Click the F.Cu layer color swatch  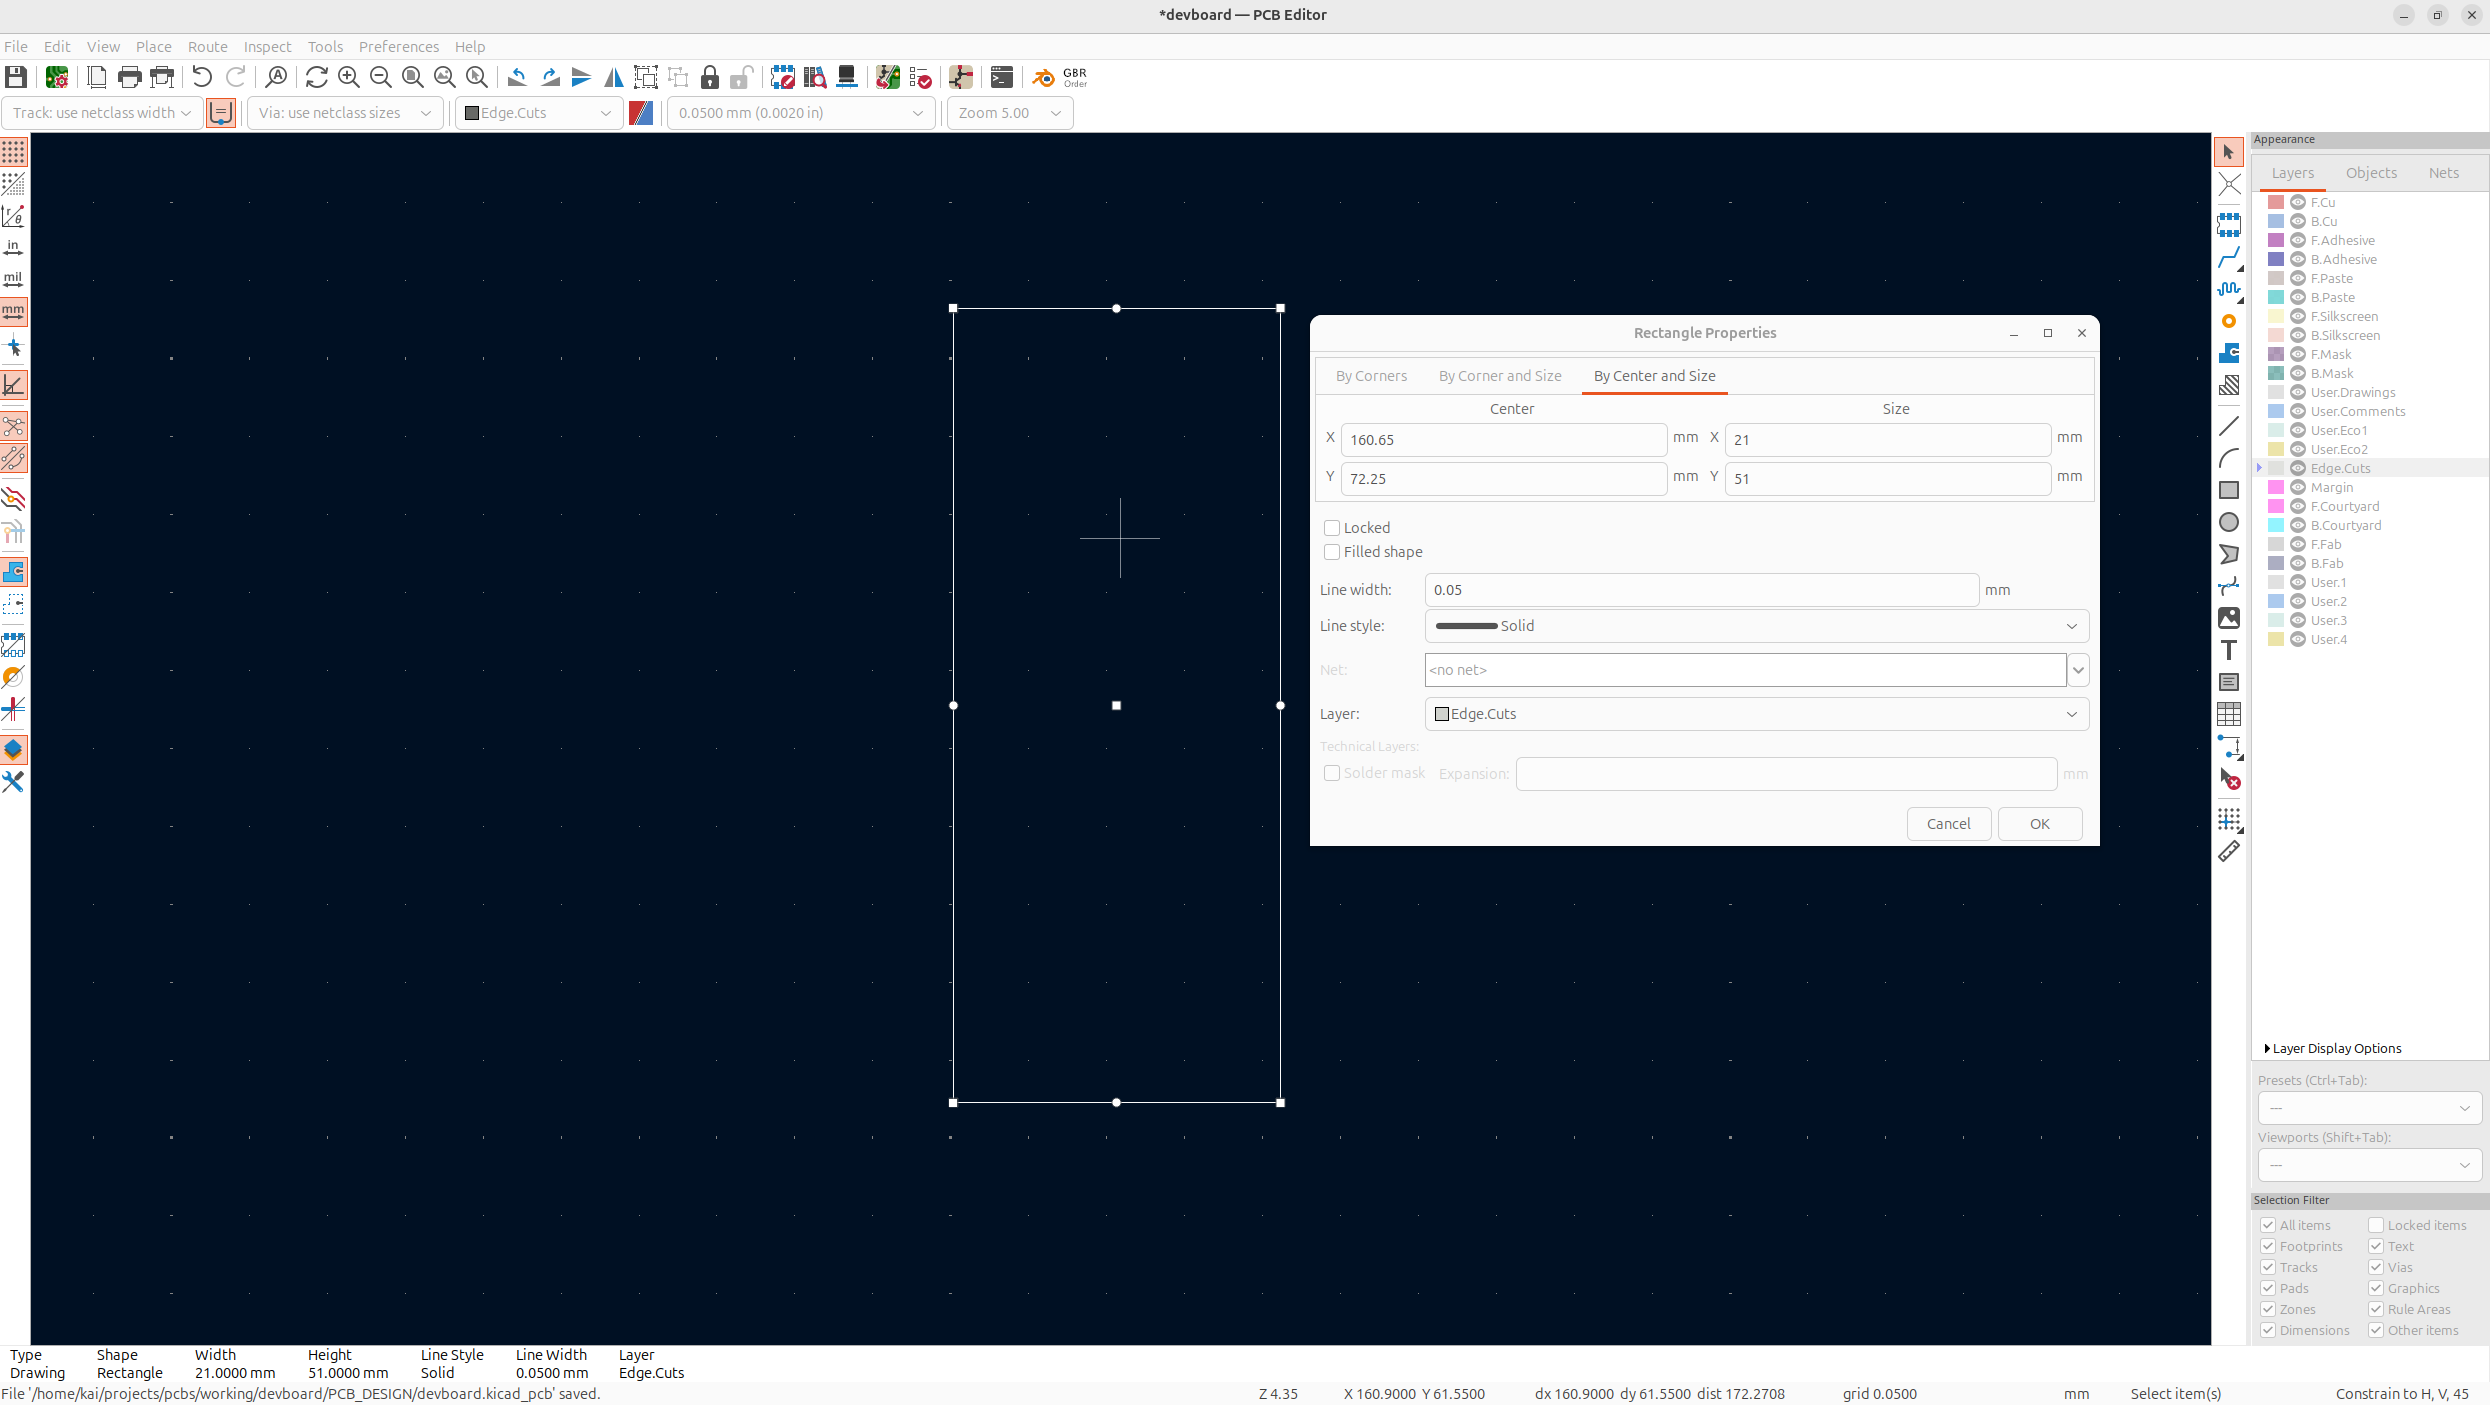(x=2276, y=202)
